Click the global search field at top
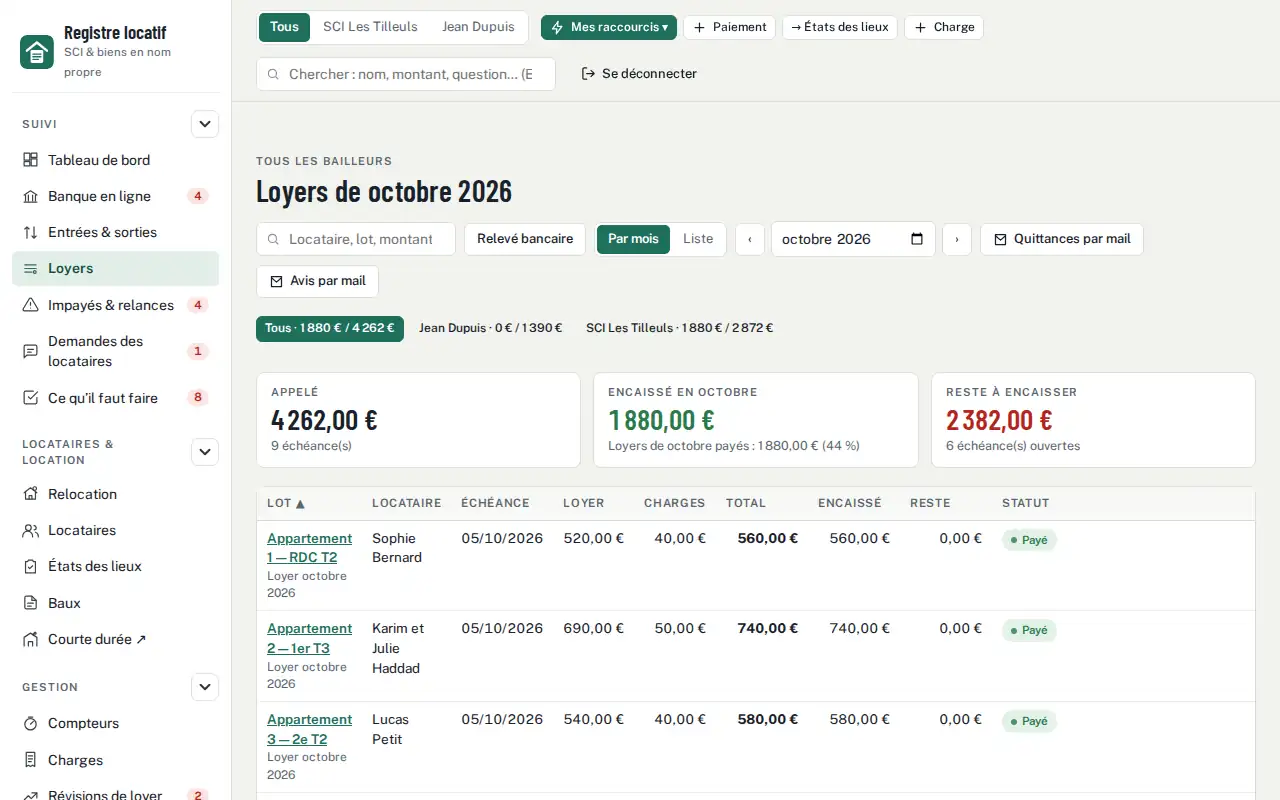 [406, 74]
